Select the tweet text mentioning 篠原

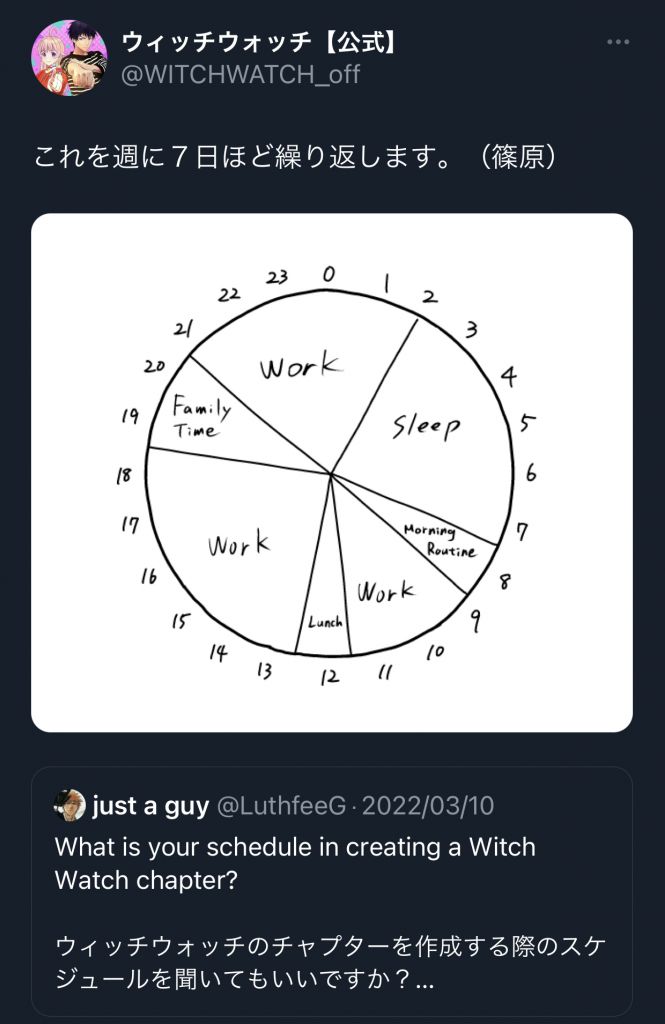tap(295, 157)
